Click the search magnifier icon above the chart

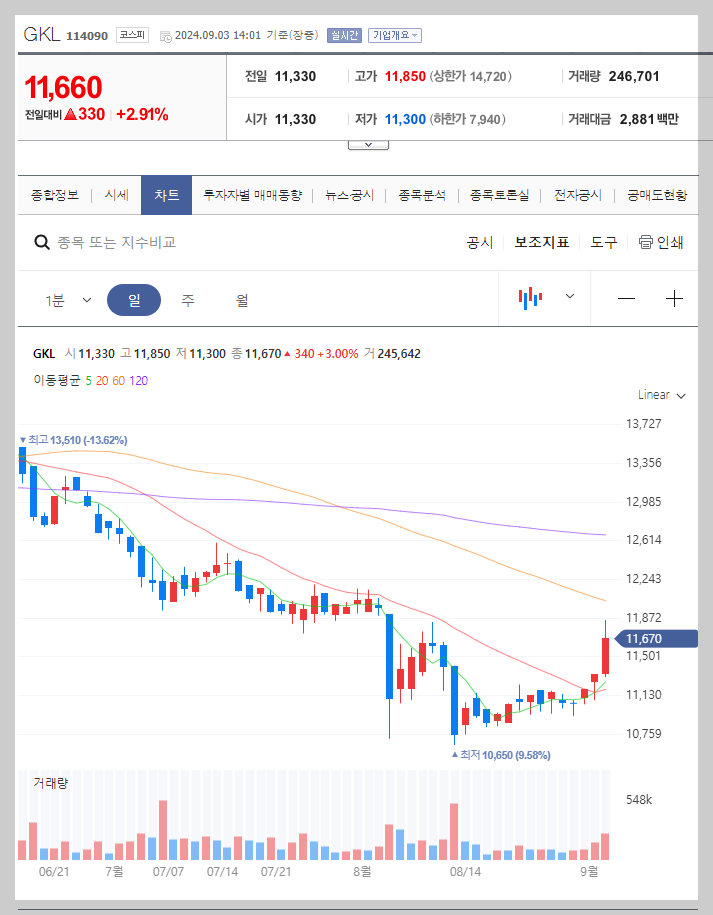click(x=41, y=242)
